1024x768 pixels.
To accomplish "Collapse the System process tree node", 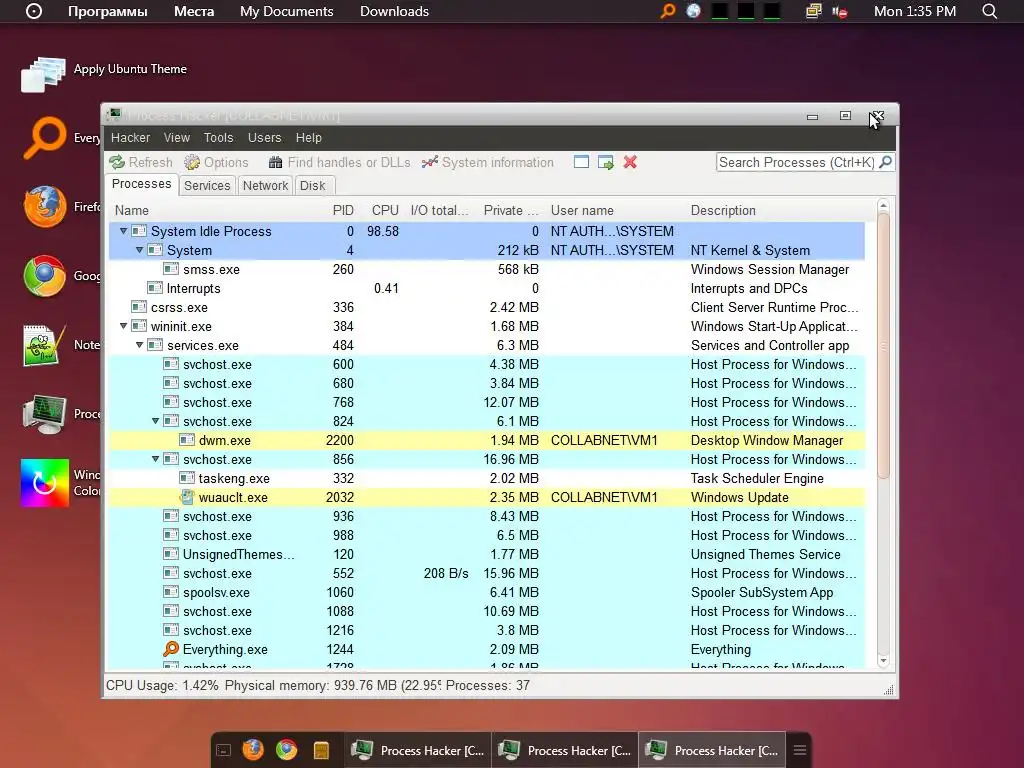I will (139, 250).
